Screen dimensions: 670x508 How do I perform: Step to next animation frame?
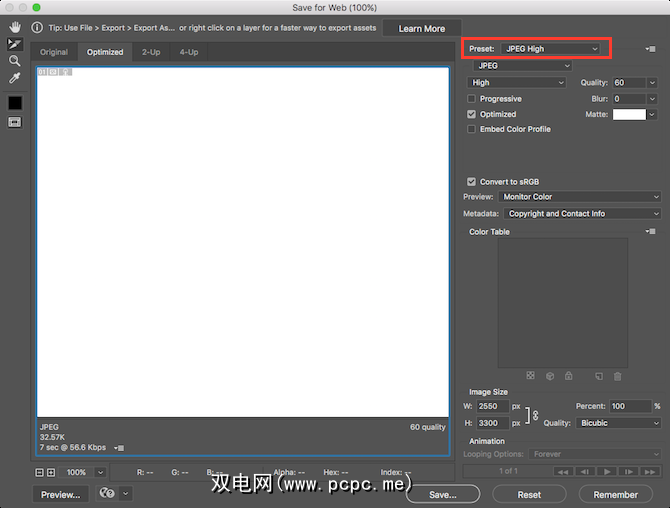tap(629, 472)
